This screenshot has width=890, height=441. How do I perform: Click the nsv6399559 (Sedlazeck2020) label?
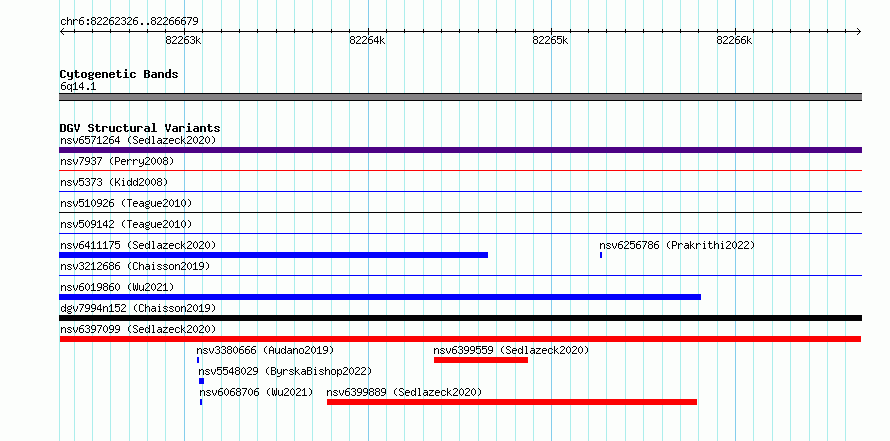[511, 350]
